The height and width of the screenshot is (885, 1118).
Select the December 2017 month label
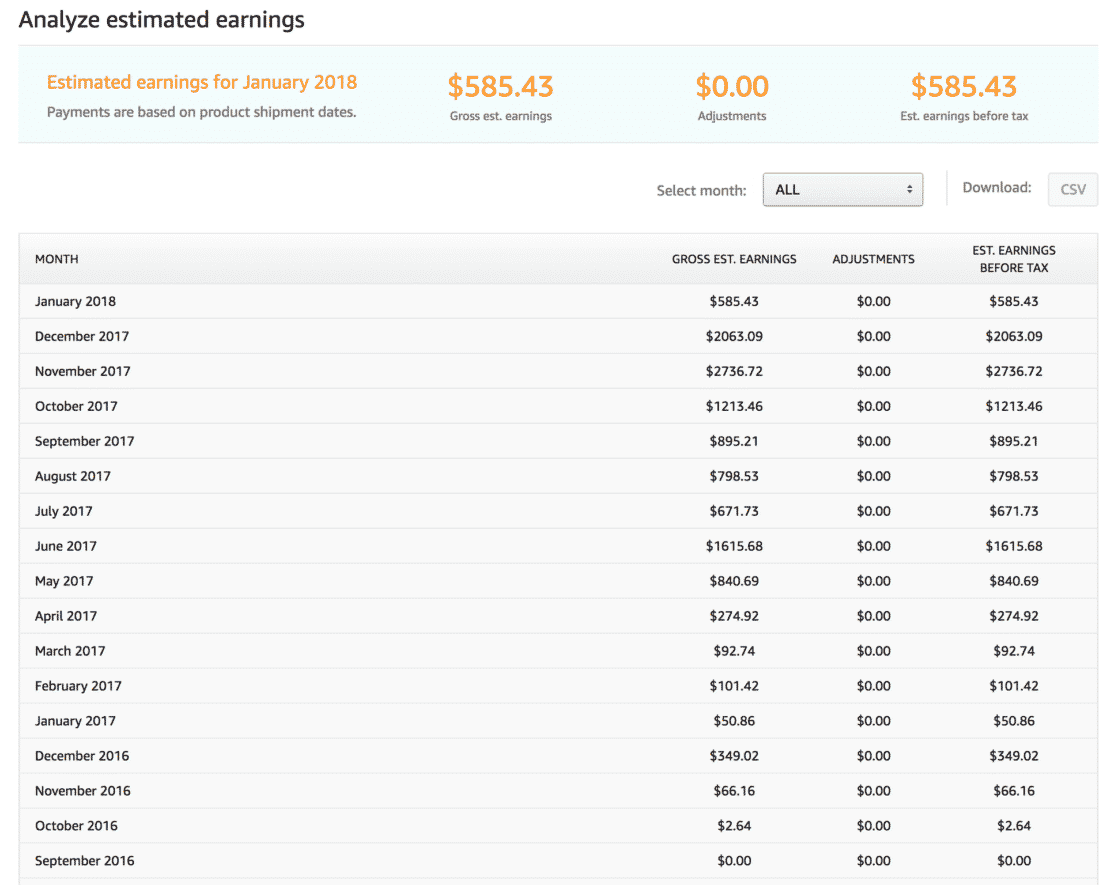coord(82,336)
